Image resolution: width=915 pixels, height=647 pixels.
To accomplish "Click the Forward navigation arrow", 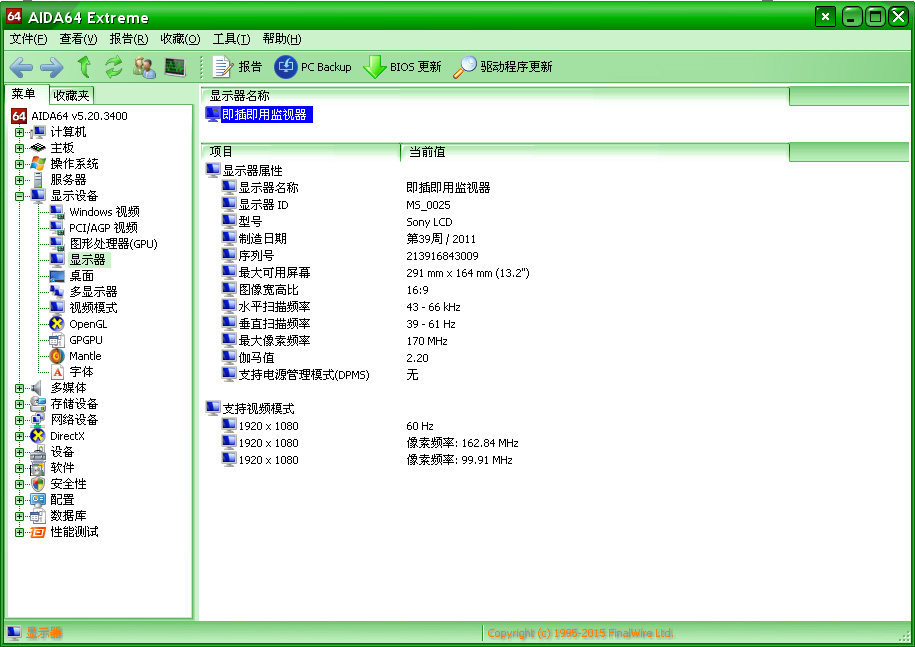I will coord(52,67).
